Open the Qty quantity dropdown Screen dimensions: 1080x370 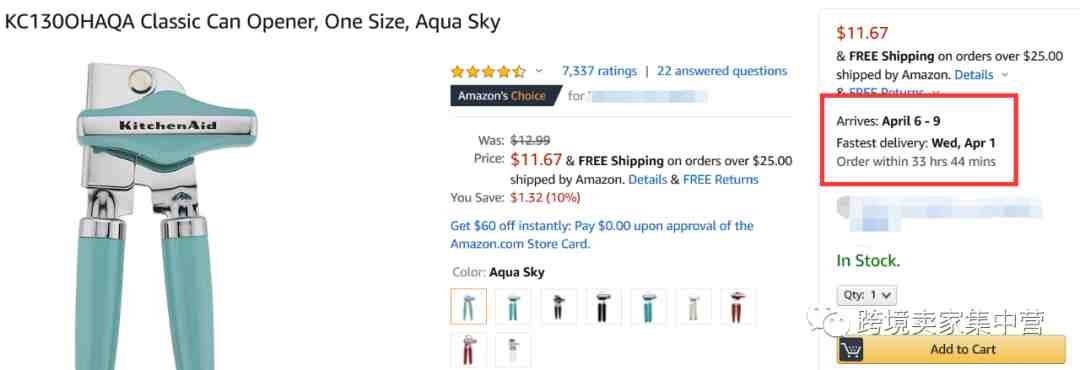(x=866, y=295)
